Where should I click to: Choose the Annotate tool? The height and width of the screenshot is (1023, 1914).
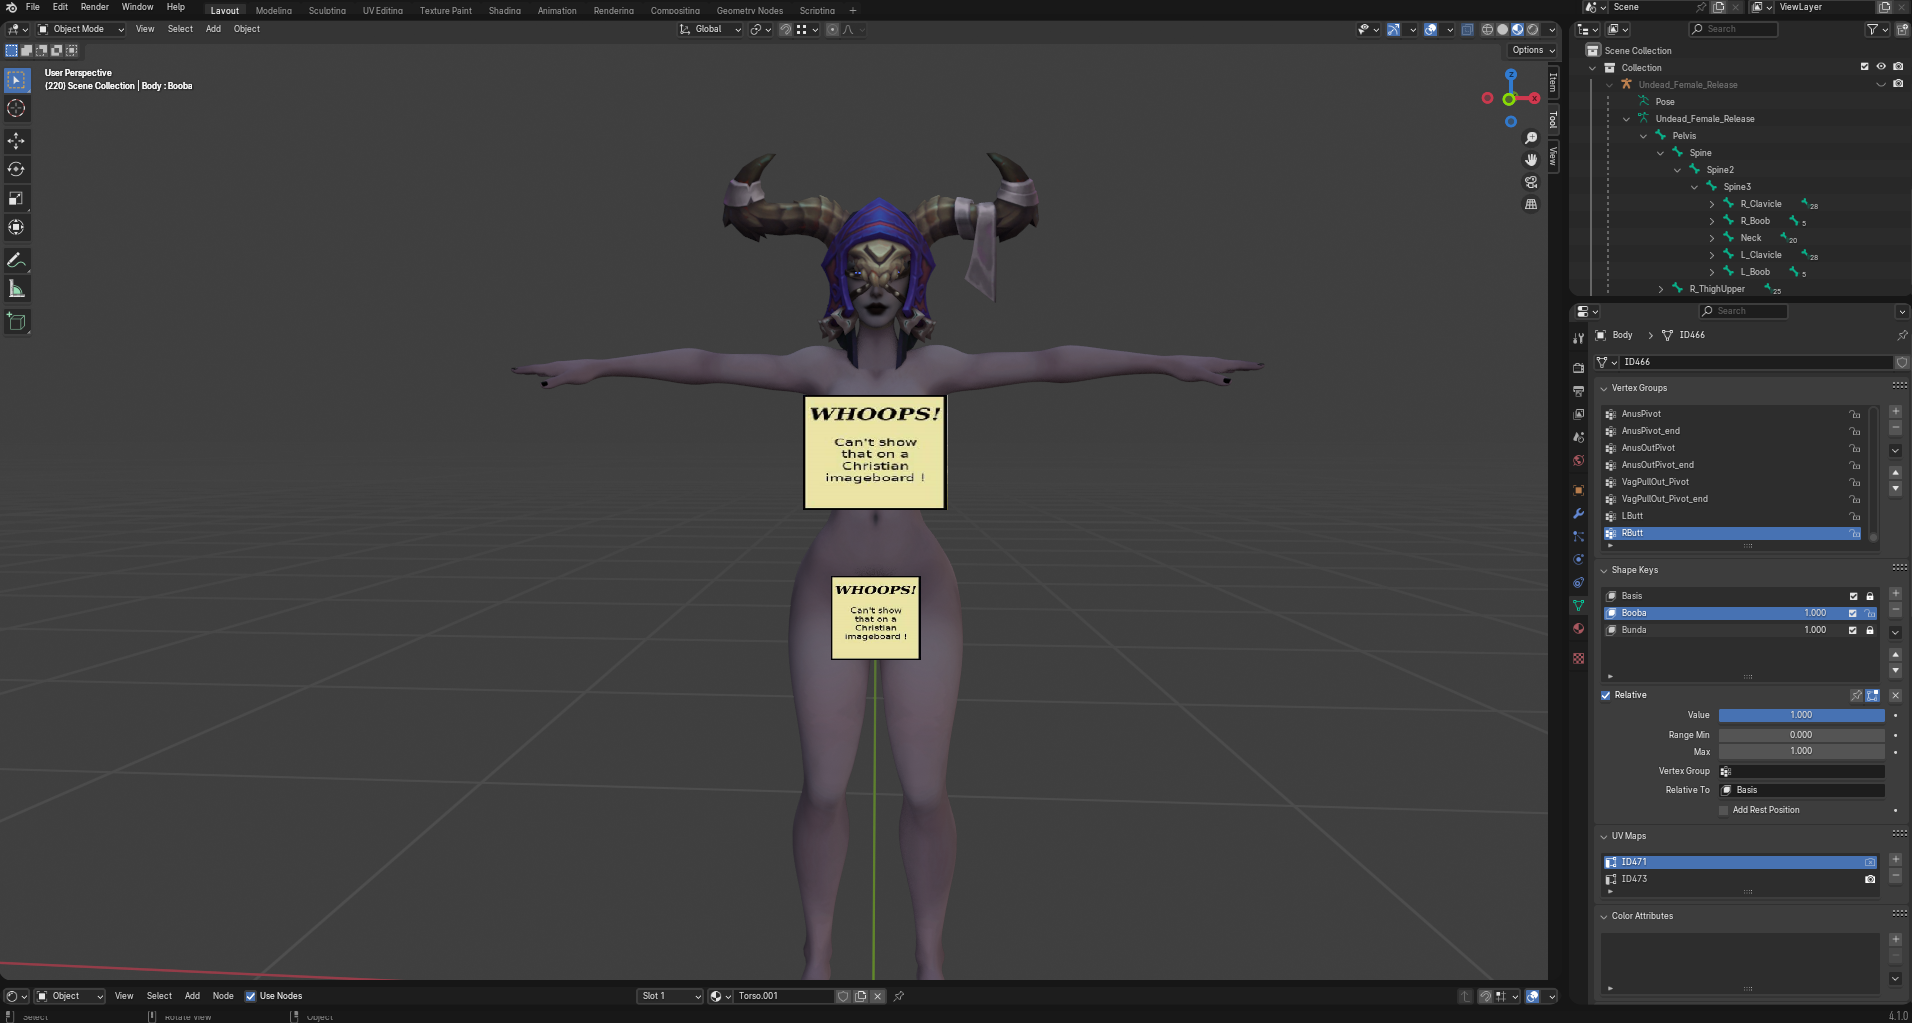(x=17, y=260)
